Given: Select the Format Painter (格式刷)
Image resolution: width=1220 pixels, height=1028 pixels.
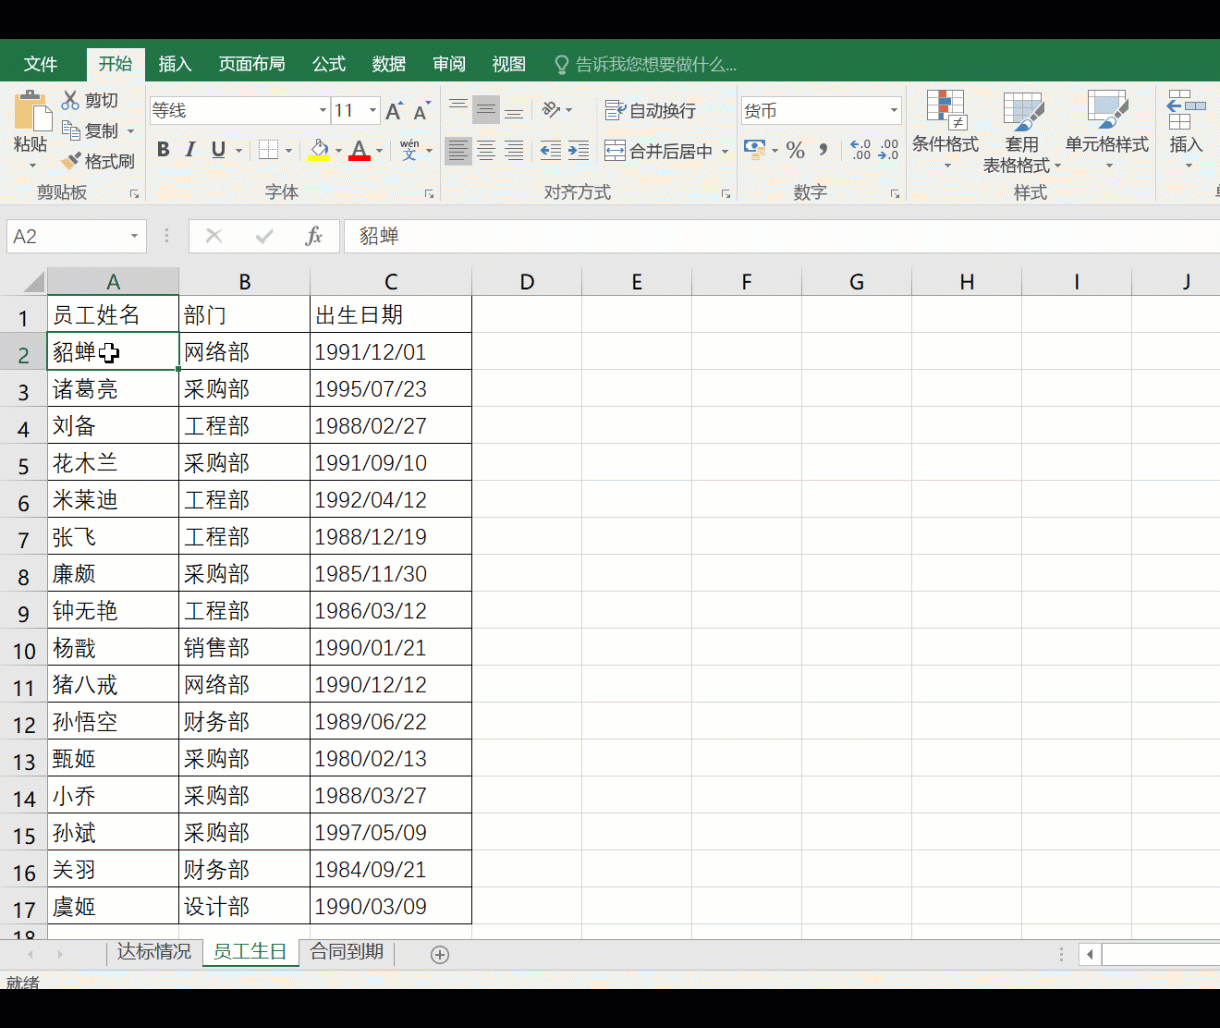Looking at the screenshot, I should click(97, 161).
